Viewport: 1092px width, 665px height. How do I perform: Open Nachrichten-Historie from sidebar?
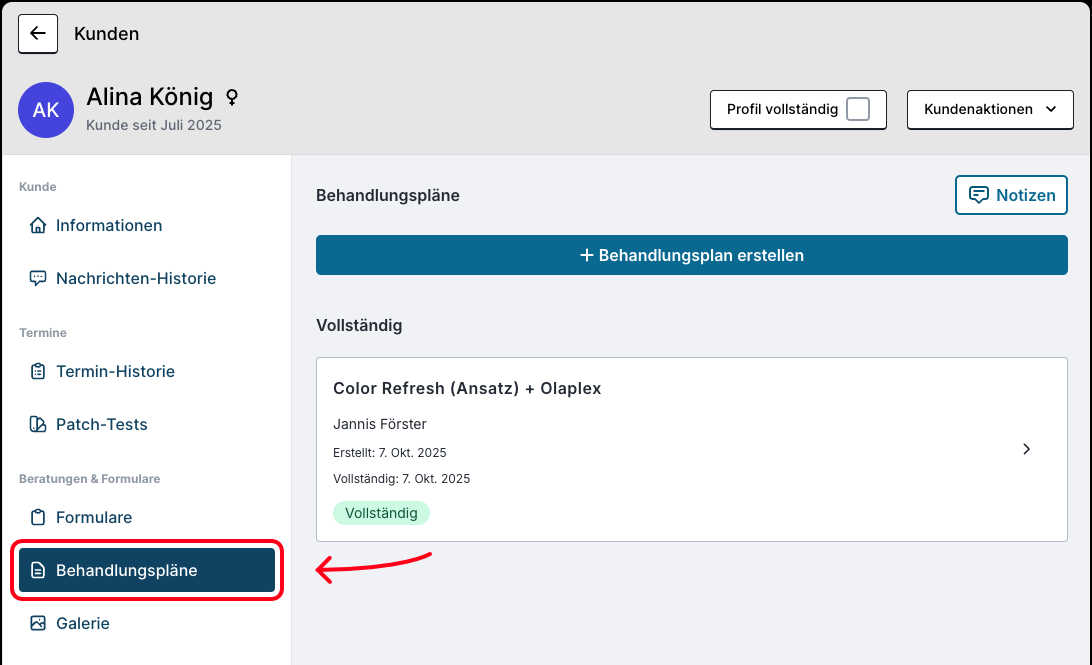pyautogui.click(x=136, y=279)
